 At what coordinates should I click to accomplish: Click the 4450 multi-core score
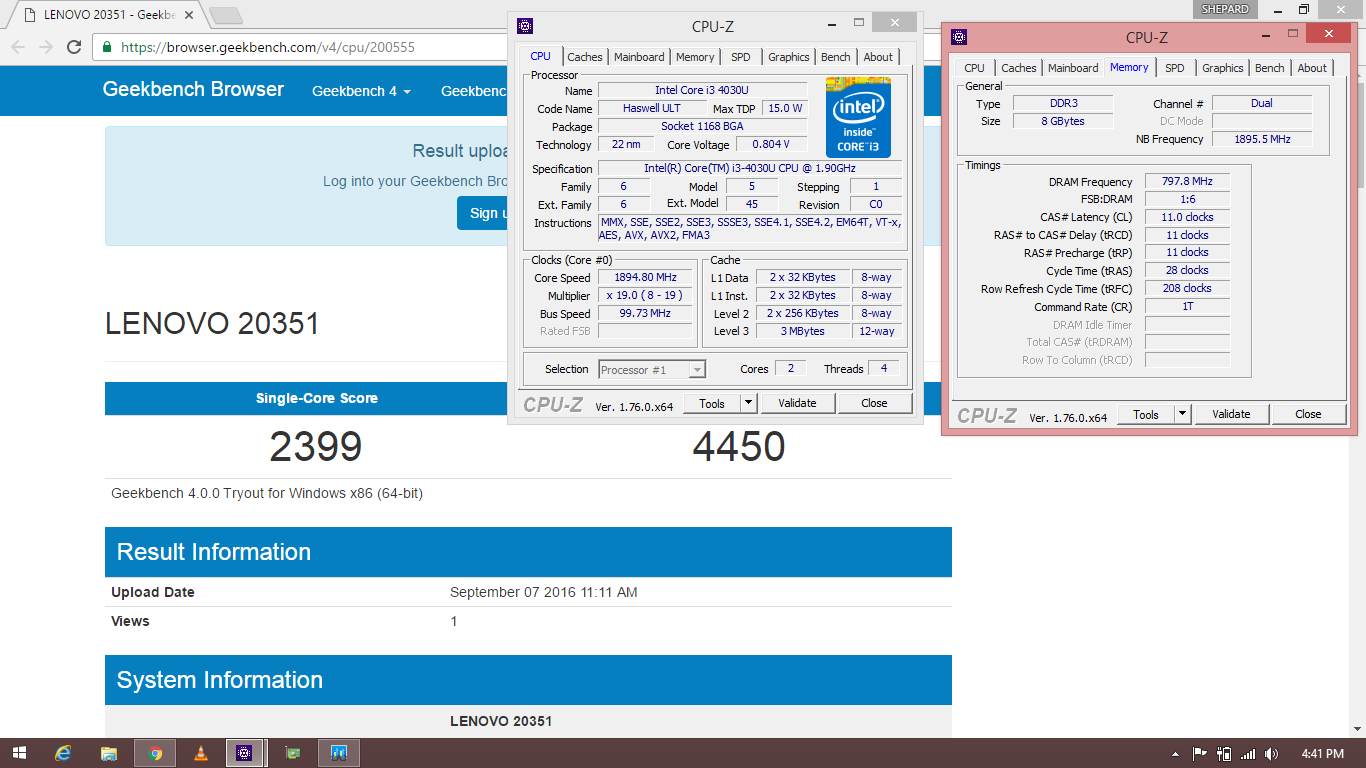point(739,447)
